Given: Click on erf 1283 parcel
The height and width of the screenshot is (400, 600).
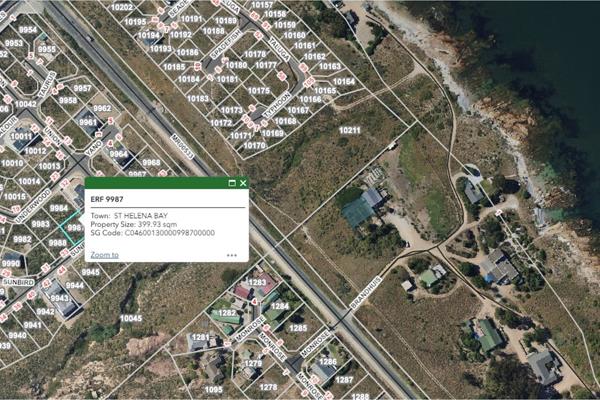Looking at the screenshot, I should click(x=256, y=283).
